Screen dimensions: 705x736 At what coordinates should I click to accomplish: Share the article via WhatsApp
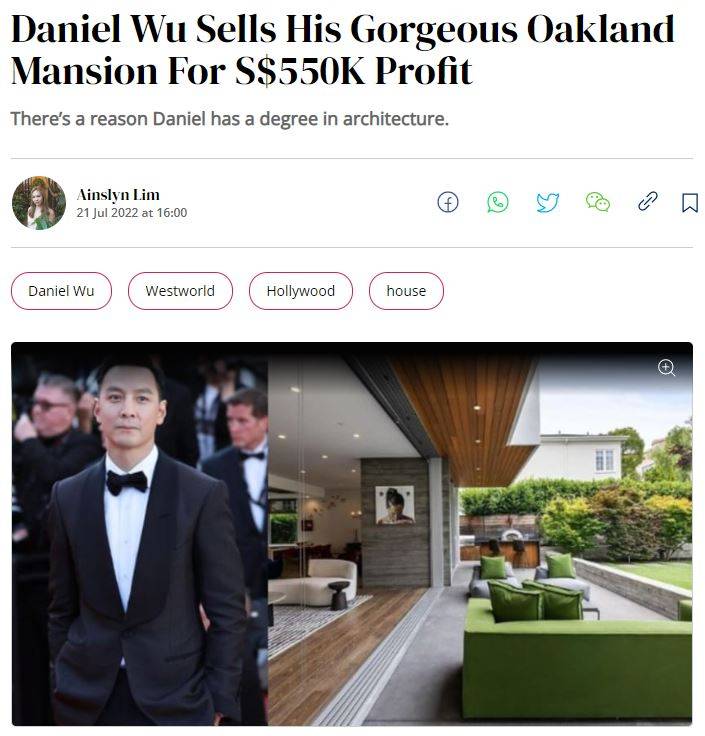498,203
